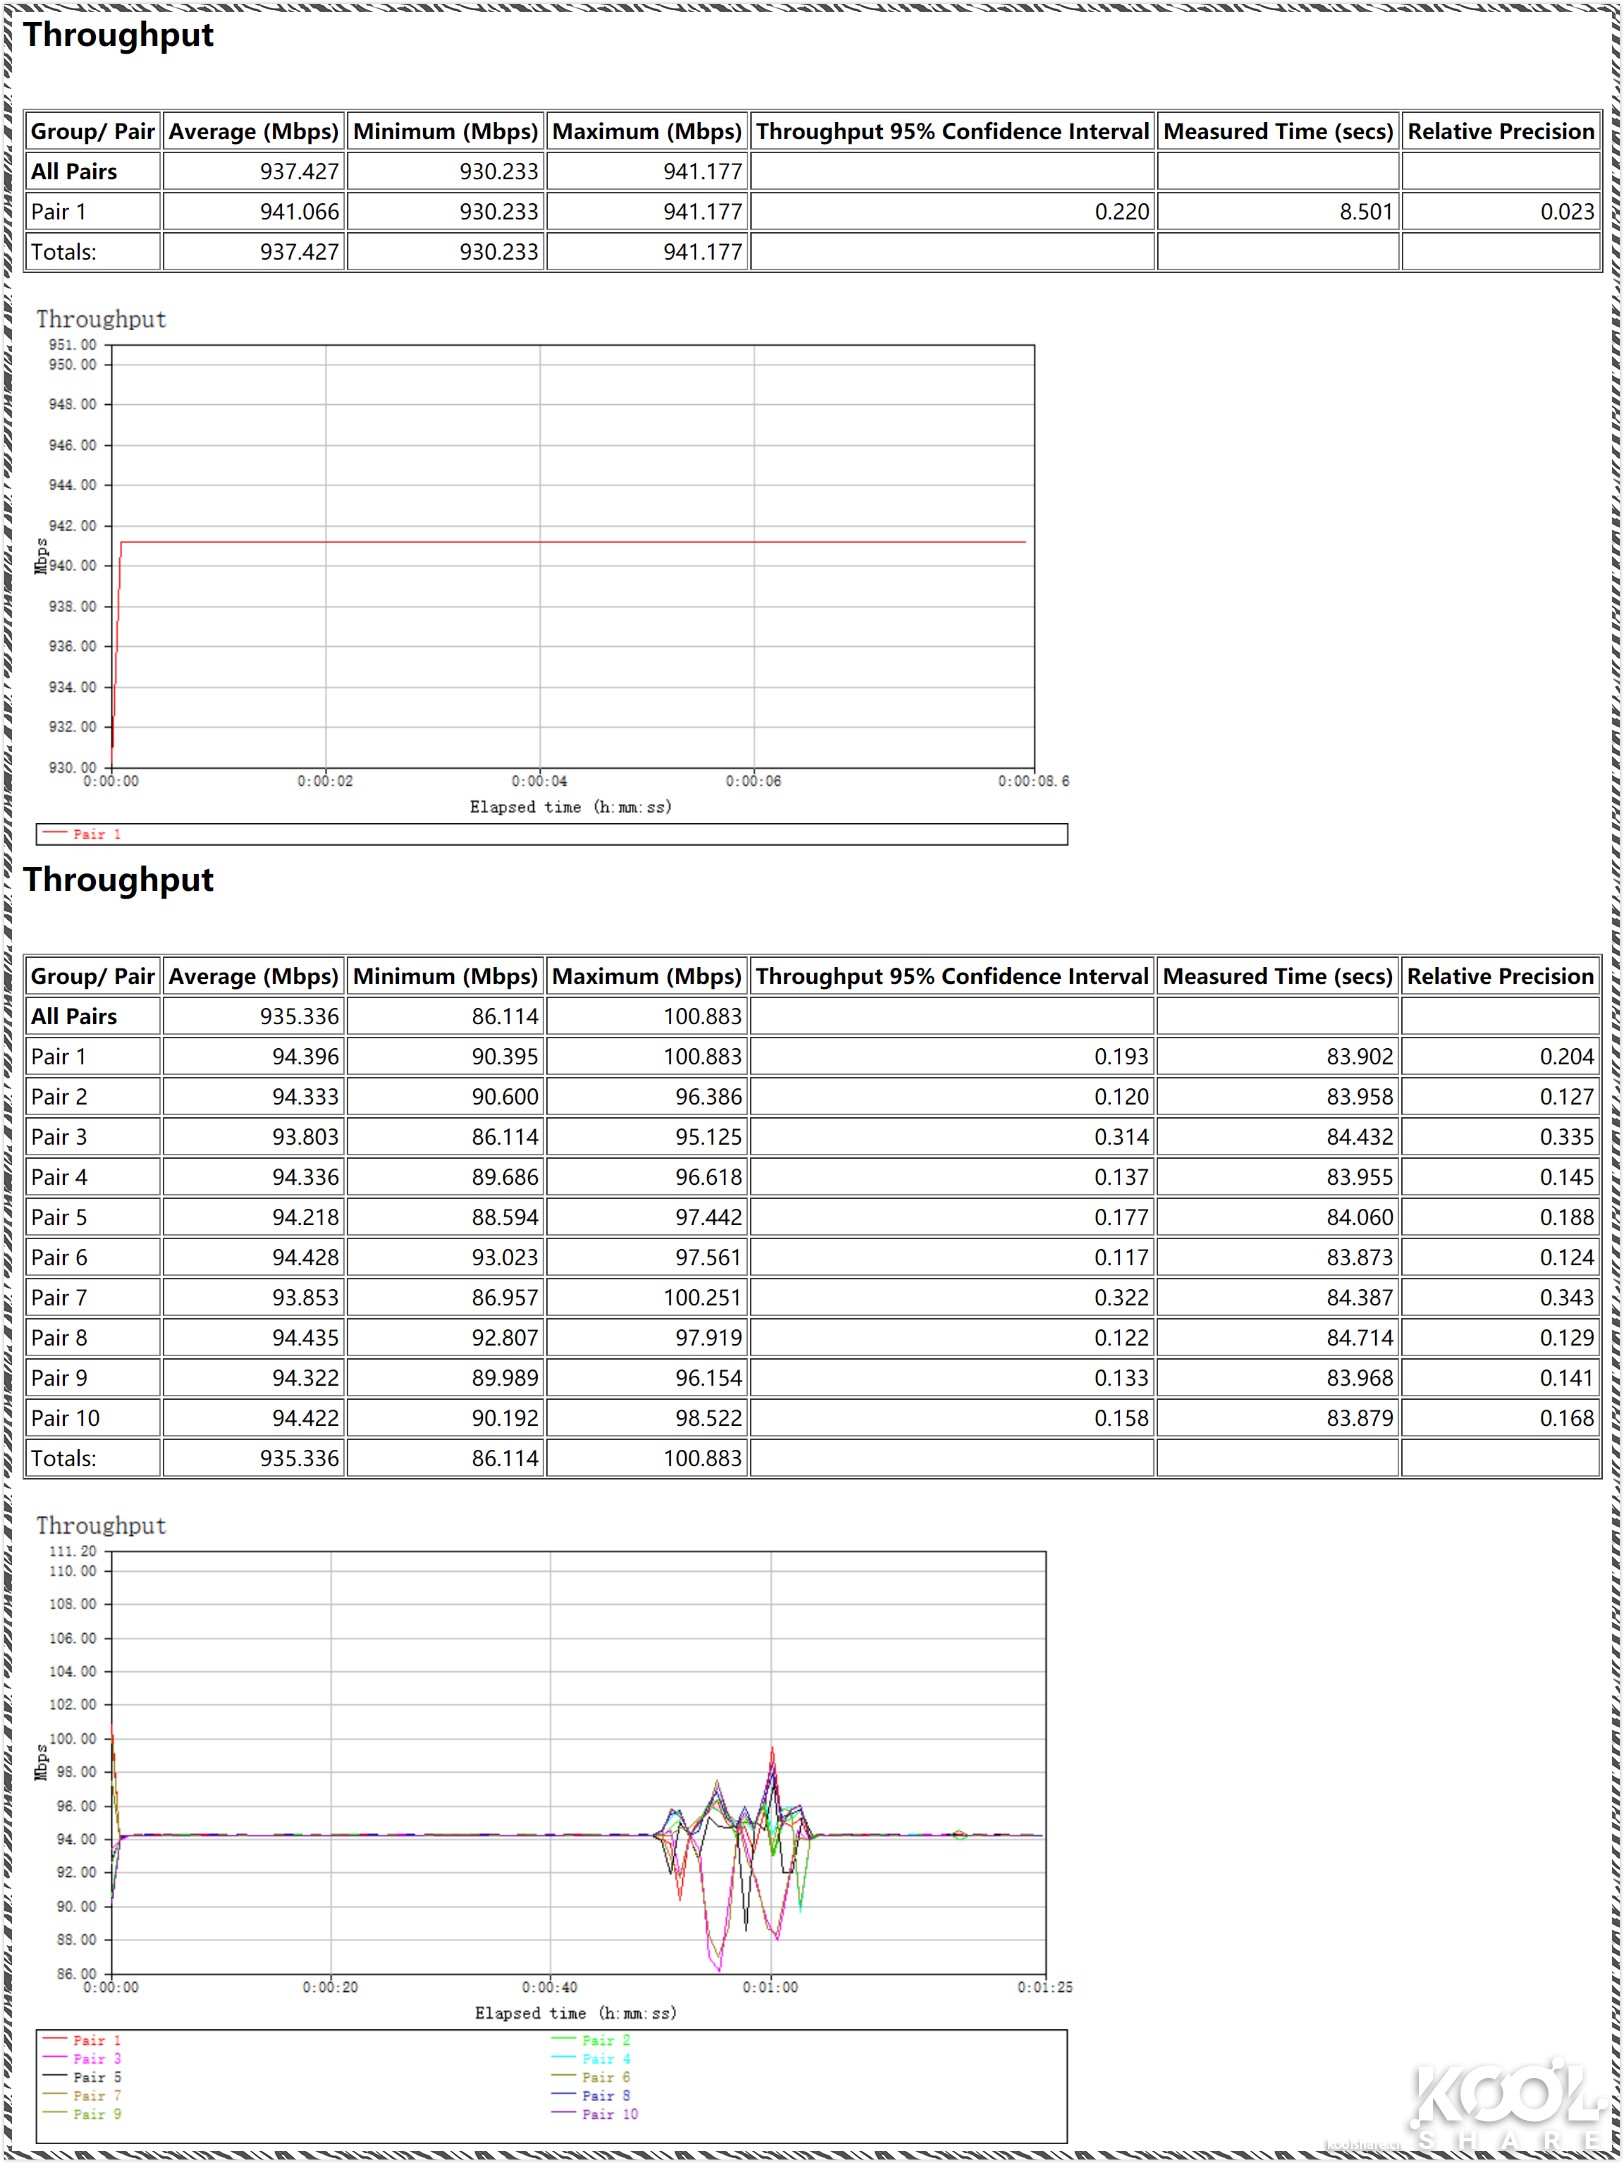Select the Pair 7 row label
The width and height of the screenshot is (1624, 2164).
point(59,1298)
